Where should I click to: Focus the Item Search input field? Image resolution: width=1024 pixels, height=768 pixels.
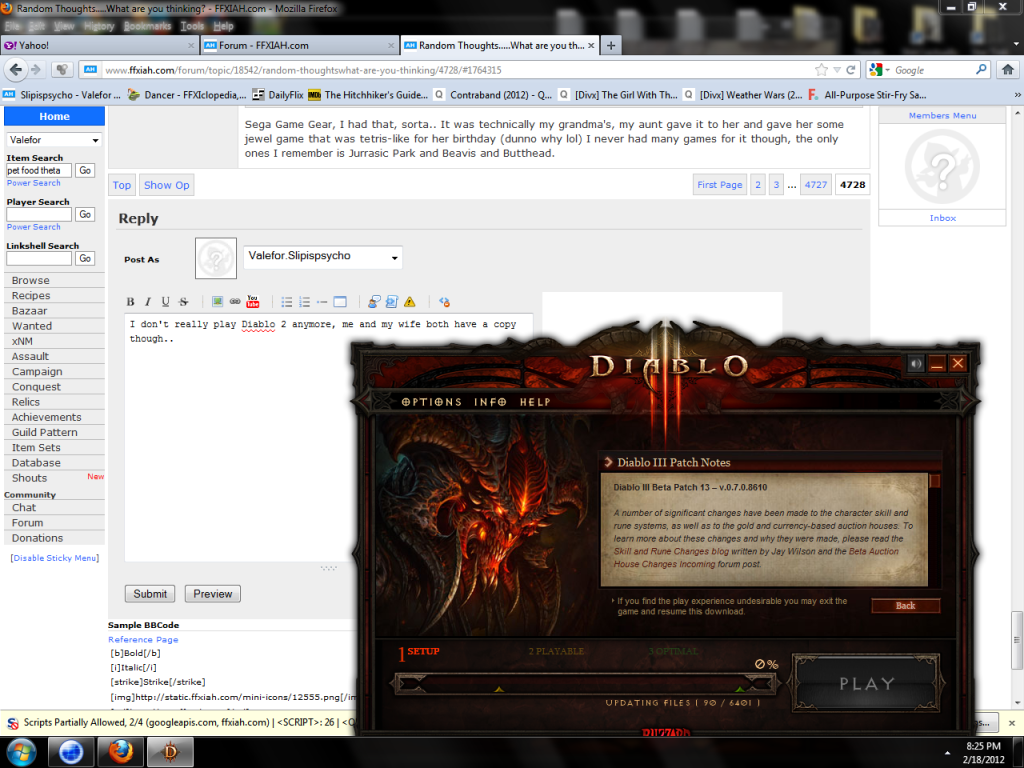click(39, 170)
